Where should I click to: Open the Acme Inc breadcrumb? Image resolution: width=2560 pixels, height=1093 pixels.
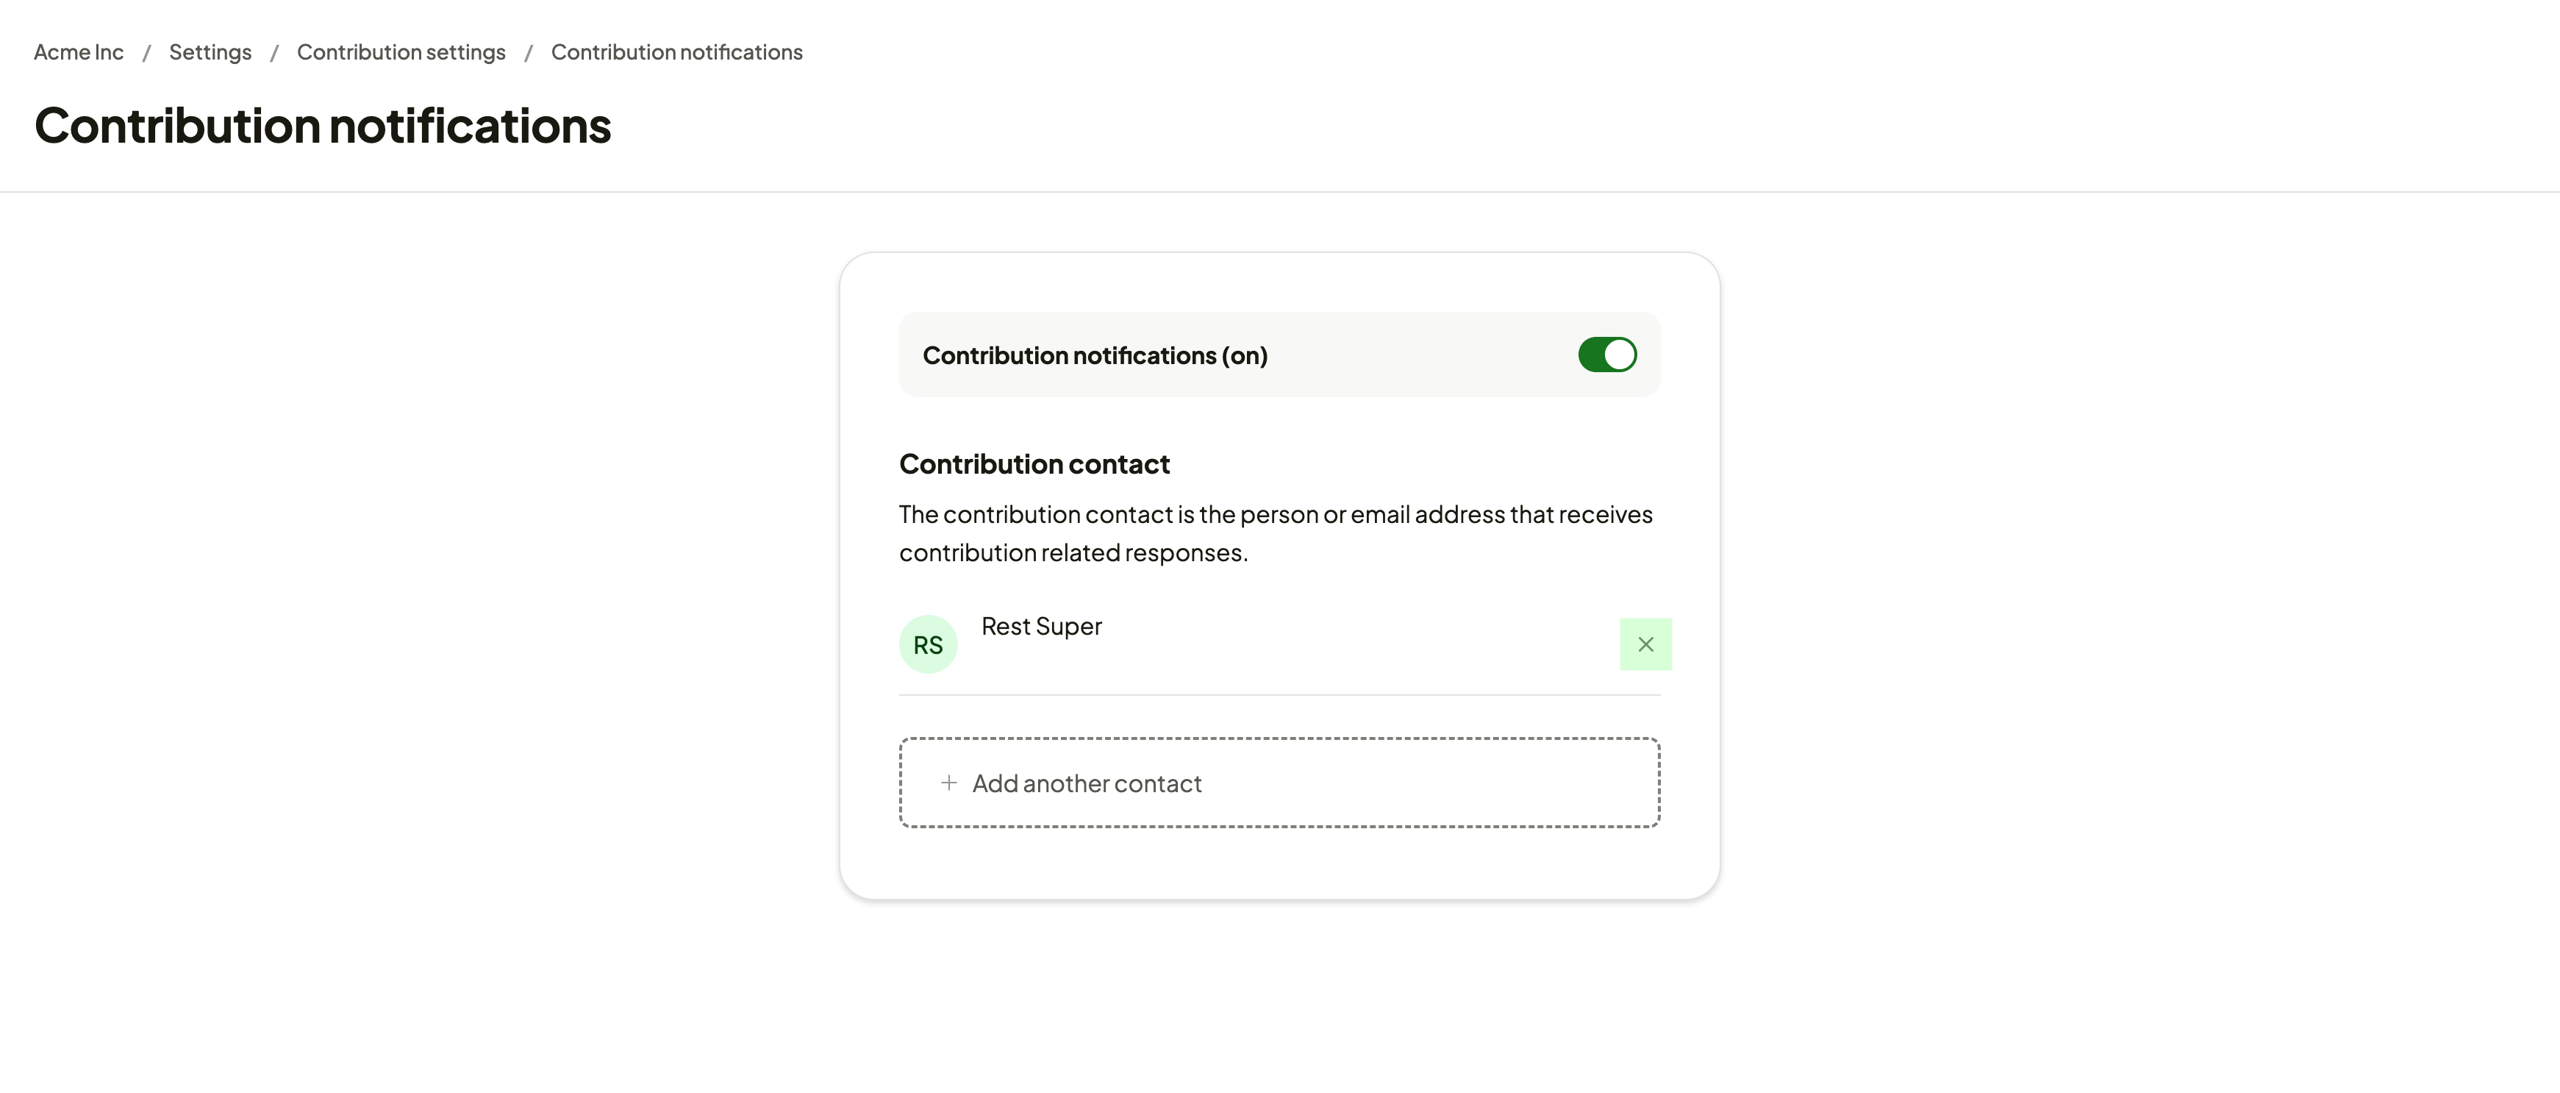click(x=78, y=51)
